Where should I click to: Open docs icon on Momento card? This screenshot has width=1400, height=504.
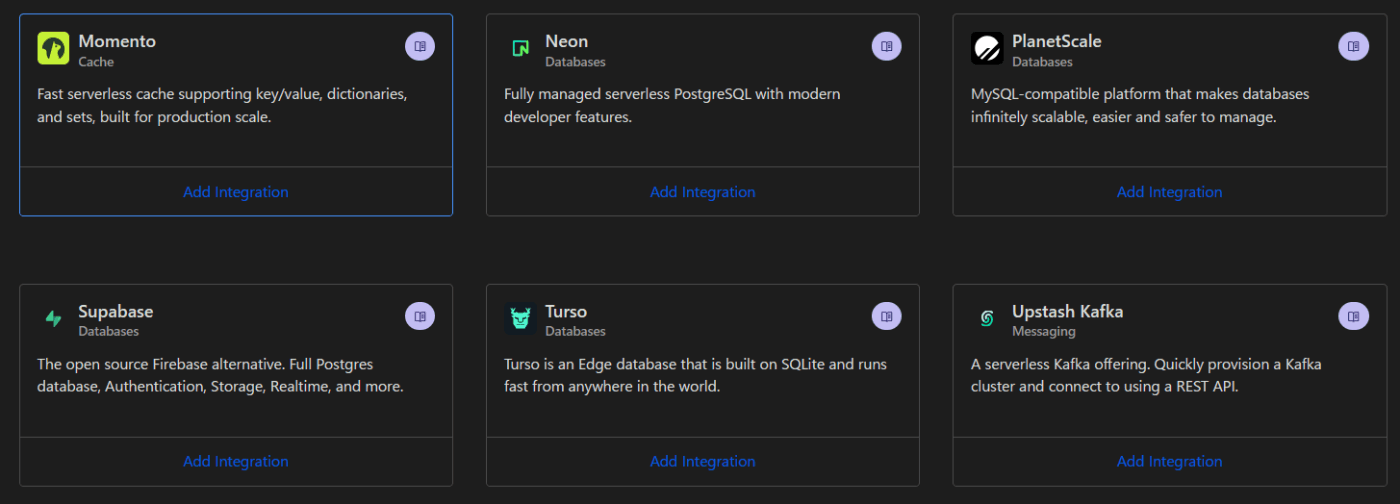pos(420,46)
